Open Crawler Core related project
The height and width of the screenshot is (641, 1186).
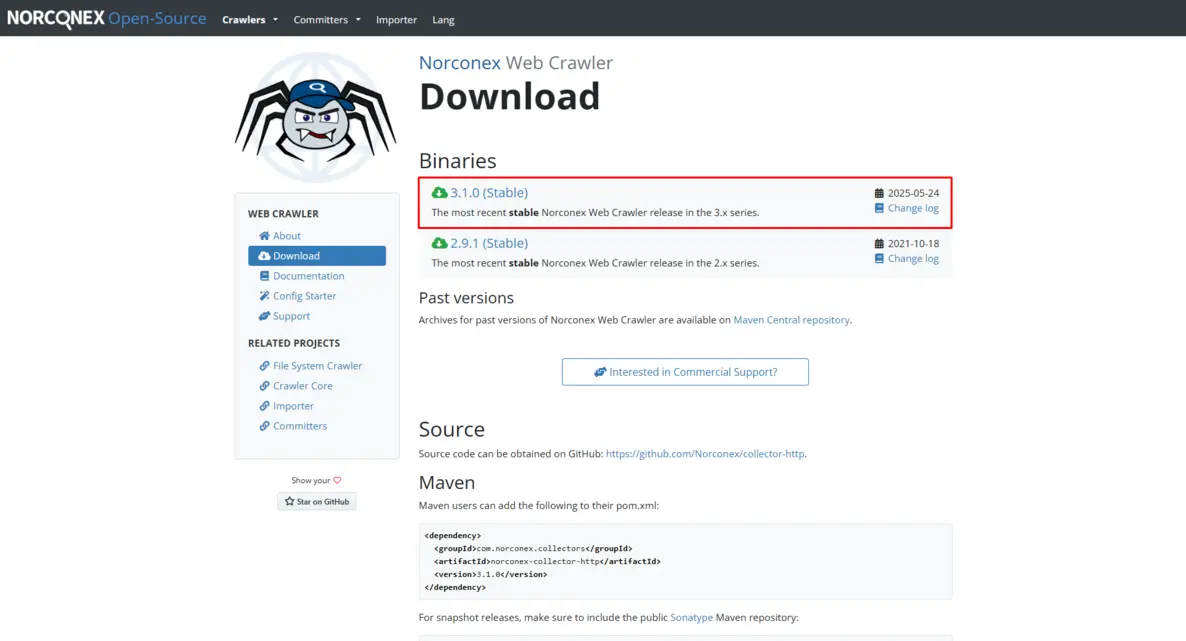tap(303, 386)
